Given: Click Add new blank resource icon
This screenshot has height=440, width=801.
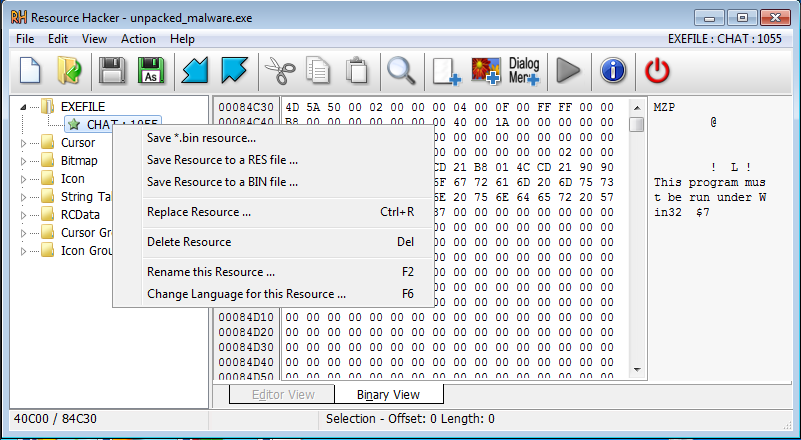Looking at the screenshot, I should (446, 71).
